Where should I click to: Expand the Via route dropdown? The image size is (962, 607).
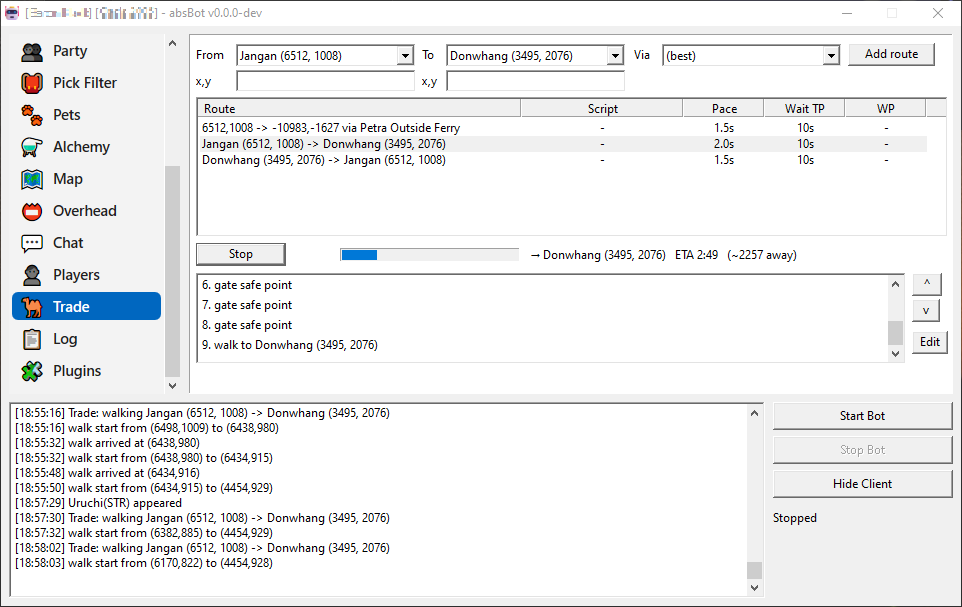click(831, 56)
